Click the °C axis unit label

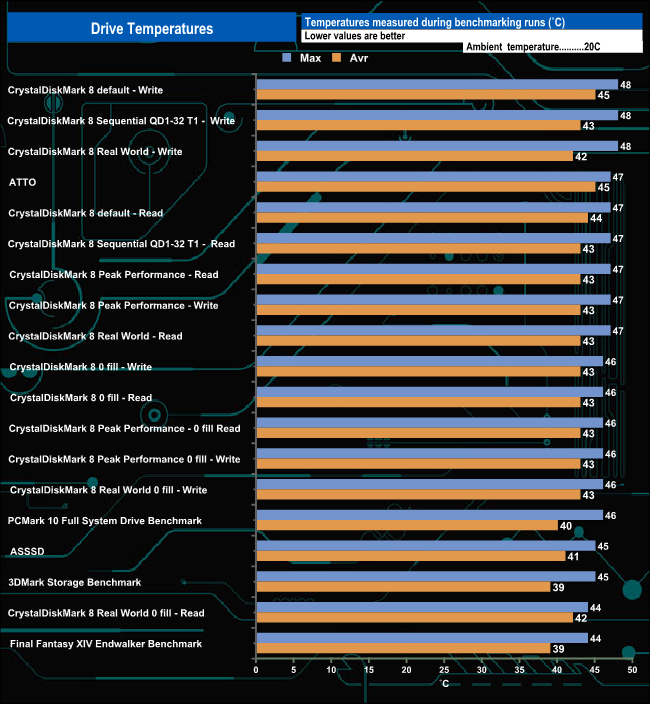pyautogui.click(x=444, y=683)
